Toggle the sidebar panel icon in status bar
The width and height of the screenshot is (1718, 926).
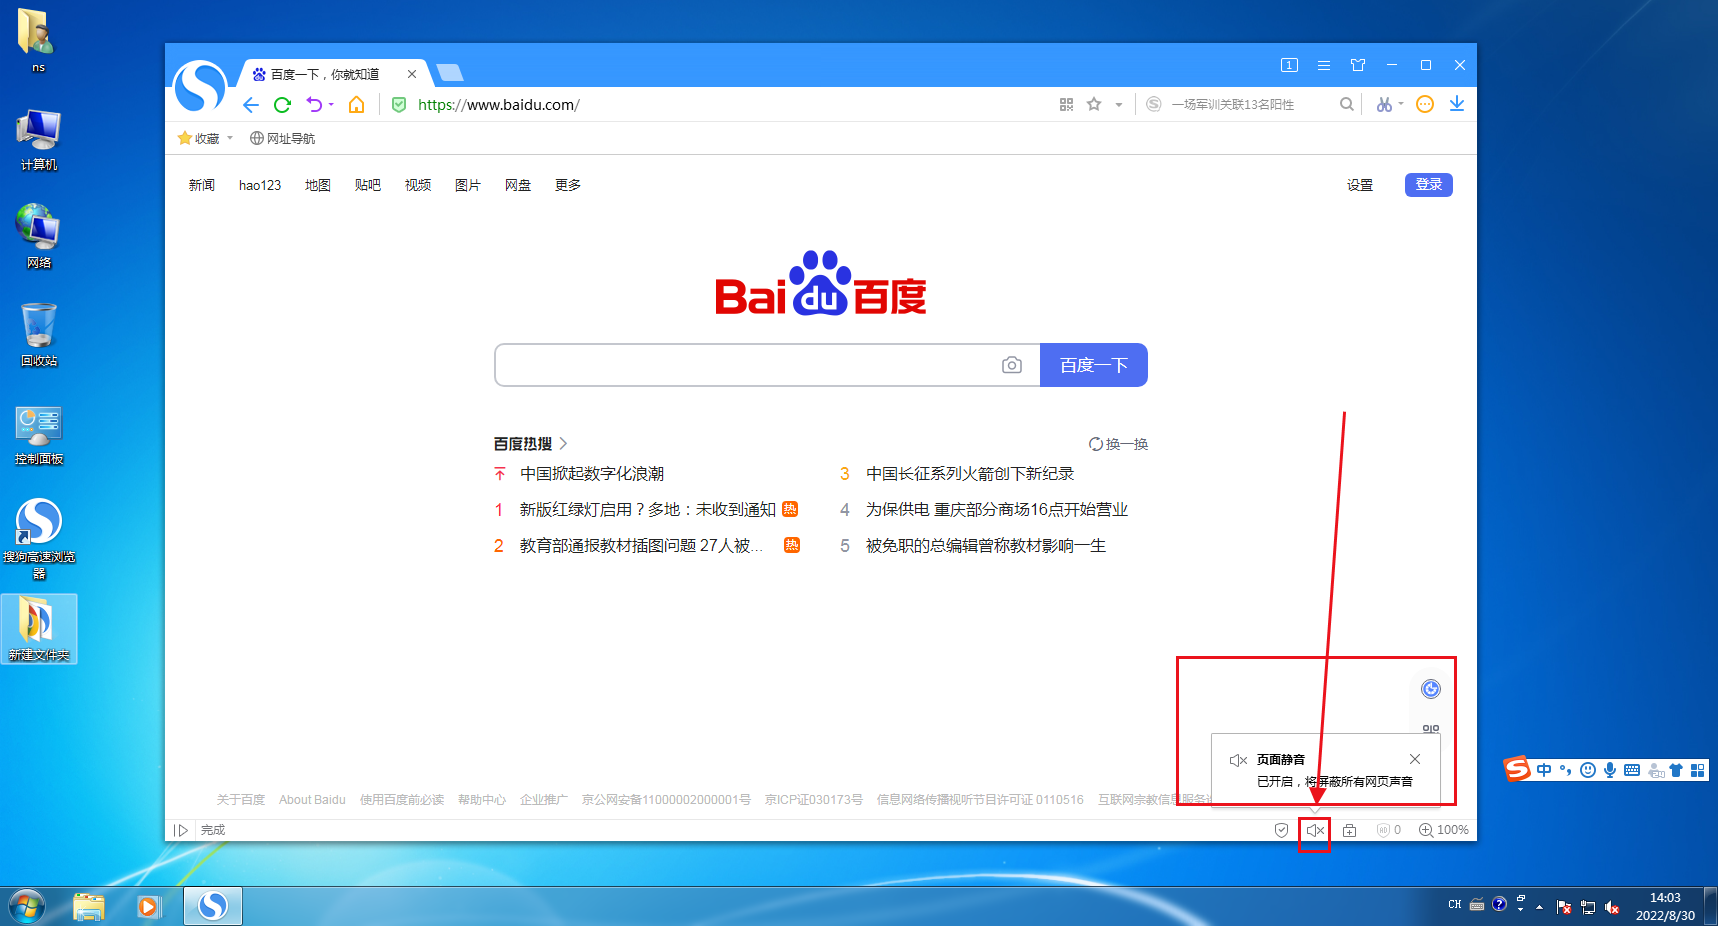pos(181,830)
